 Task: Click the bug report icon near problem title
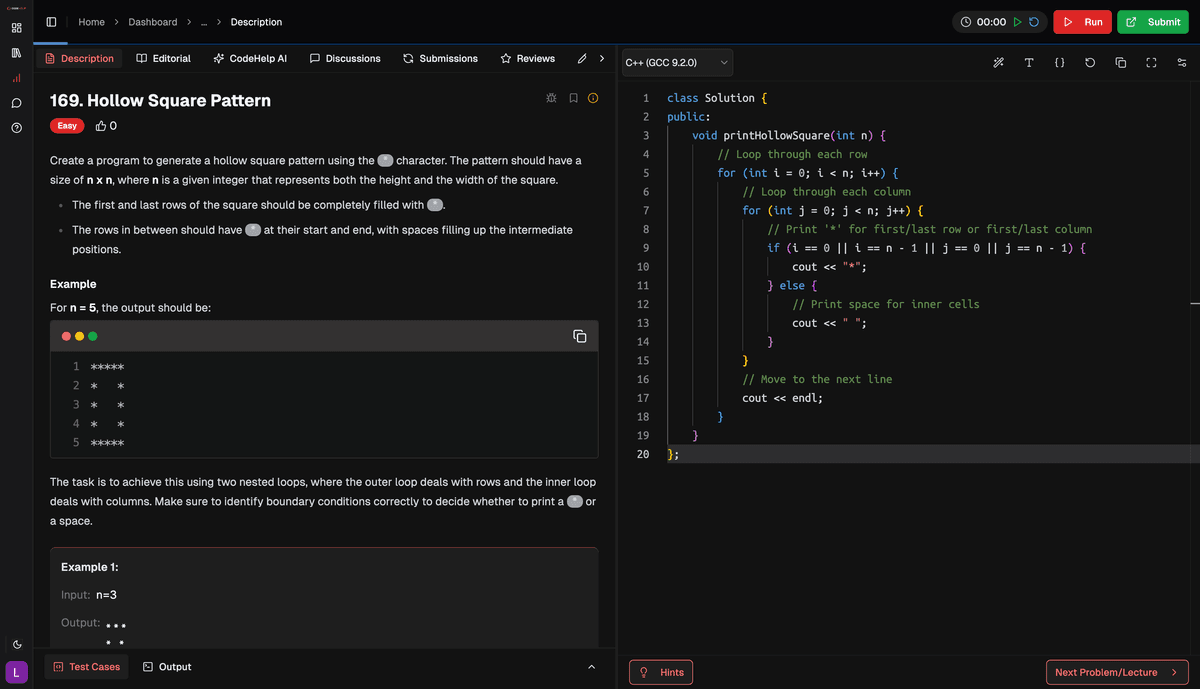point(551,98)
